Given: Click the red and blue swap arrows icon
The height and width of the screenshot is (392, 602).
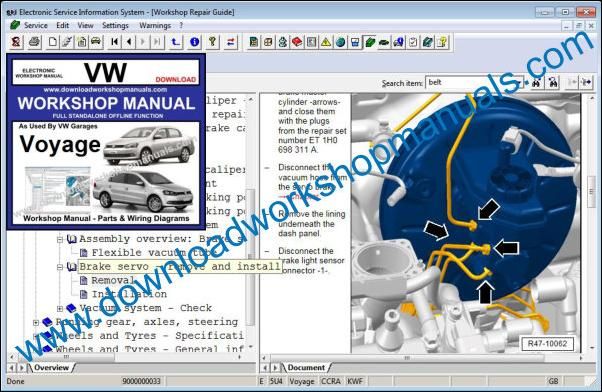Looking at the screenshot, I should [x=231, y=41].
